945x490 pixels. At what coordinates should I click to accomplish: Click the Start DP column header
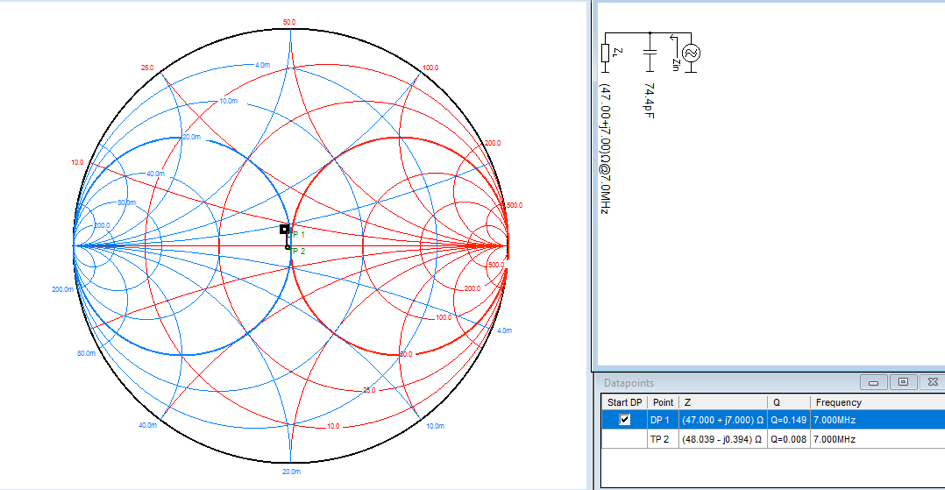pos(624,402)
